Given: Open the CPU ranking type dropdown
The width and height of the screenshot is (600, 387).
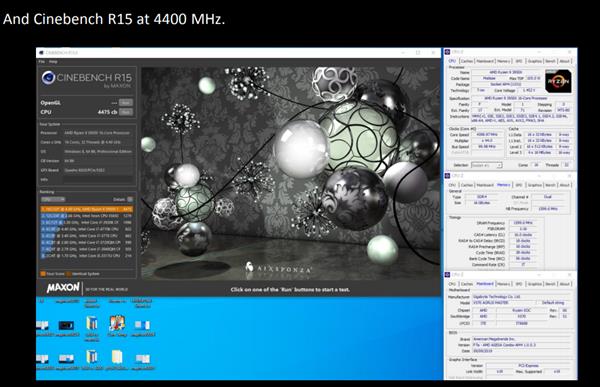Looking at the screenshot, I should 53,199.
